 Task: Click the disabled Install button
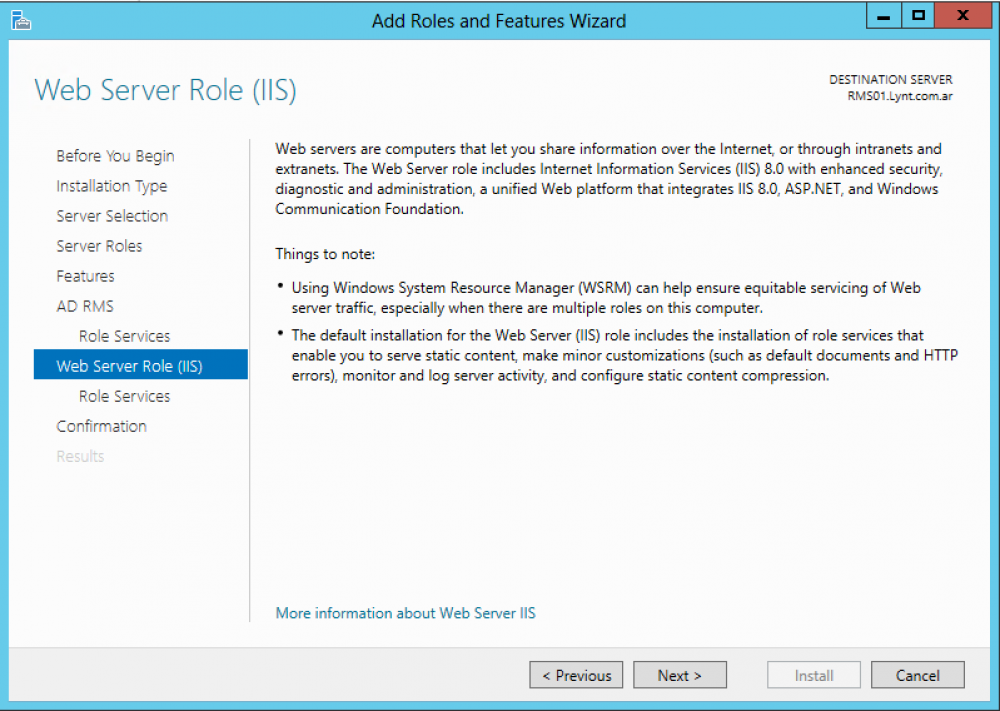coord(814,675)
